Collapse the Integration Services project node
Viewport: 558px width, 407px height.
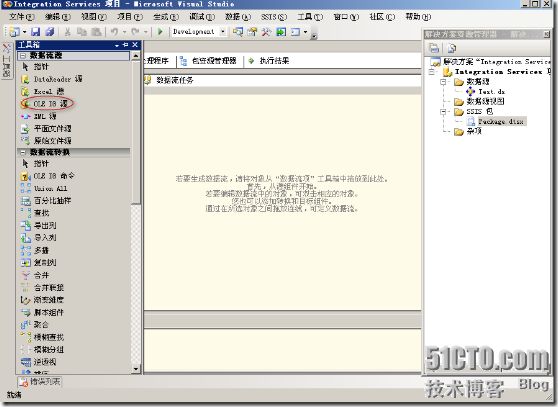(x=432, y=72)
